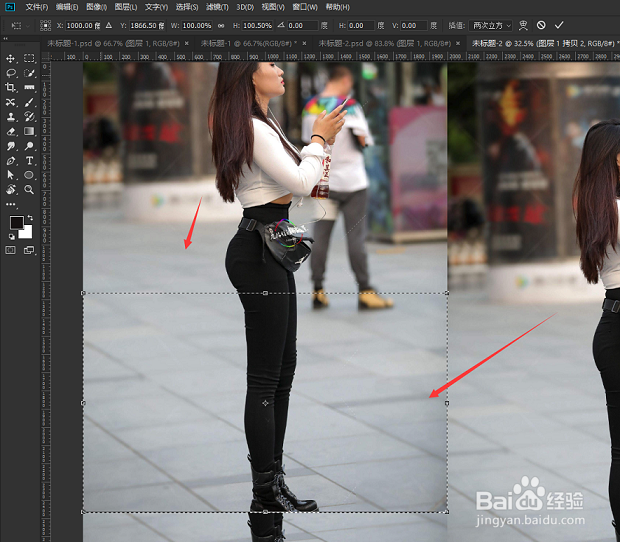This screenshot has height=542, width=620.
Task: Switch to 未标题-1.psd document tab
Action: tap(113, 43)
